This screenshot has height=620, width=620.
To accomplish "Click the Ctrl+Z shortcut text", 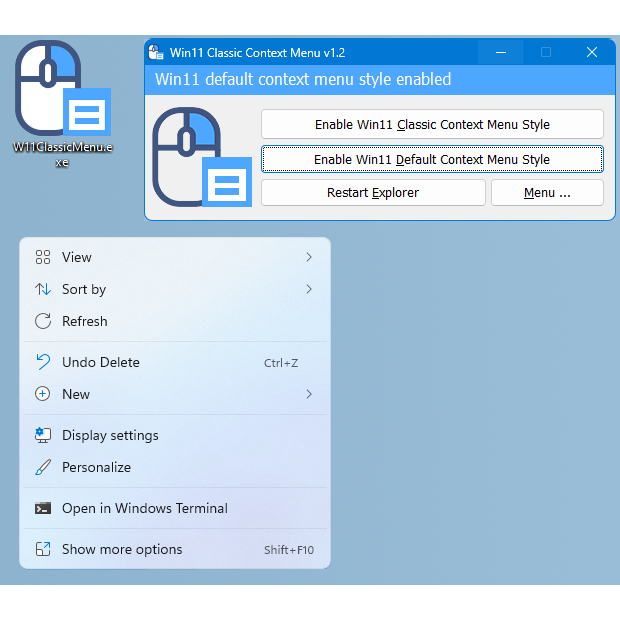I will [x=281, y=363].
